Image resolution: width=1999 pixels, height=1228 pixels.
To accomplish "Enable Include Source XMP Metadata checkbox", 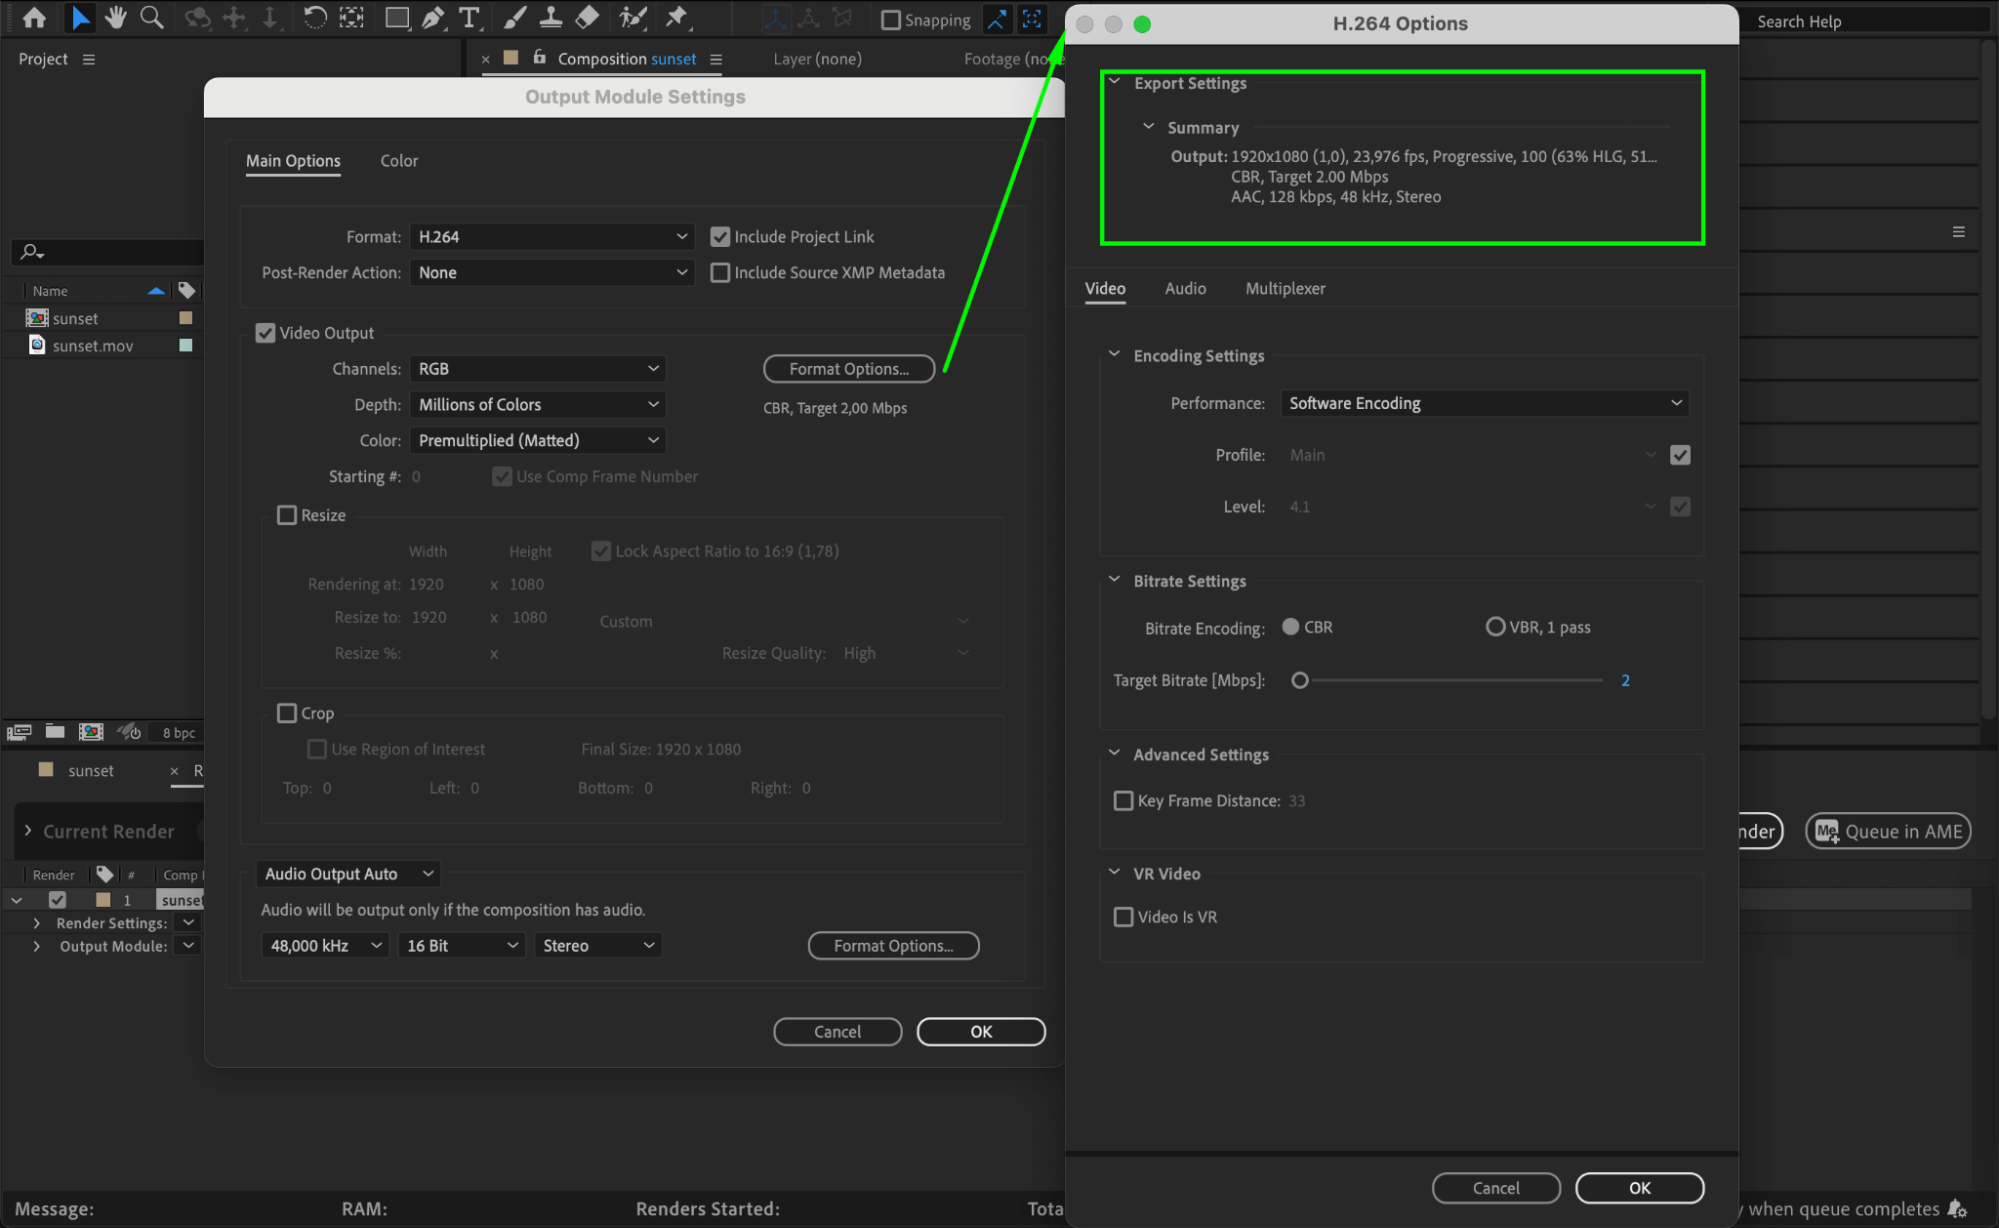I will click(720, 272).
